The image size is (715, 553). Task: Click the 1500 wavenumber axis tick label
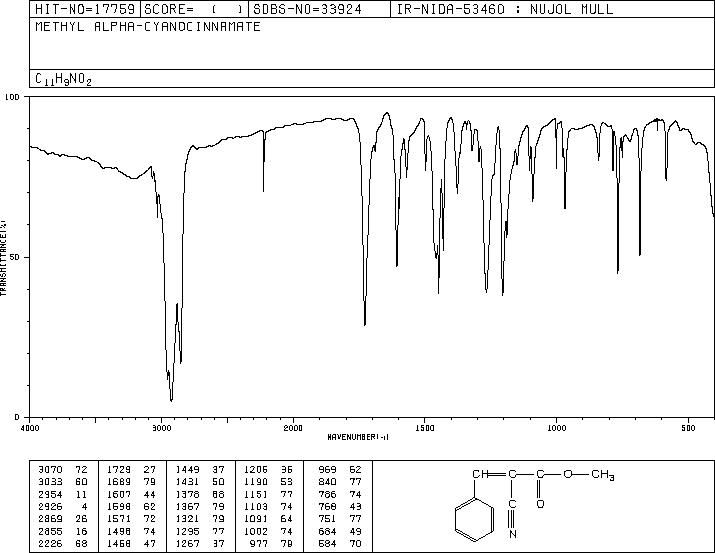coord(425,428)
